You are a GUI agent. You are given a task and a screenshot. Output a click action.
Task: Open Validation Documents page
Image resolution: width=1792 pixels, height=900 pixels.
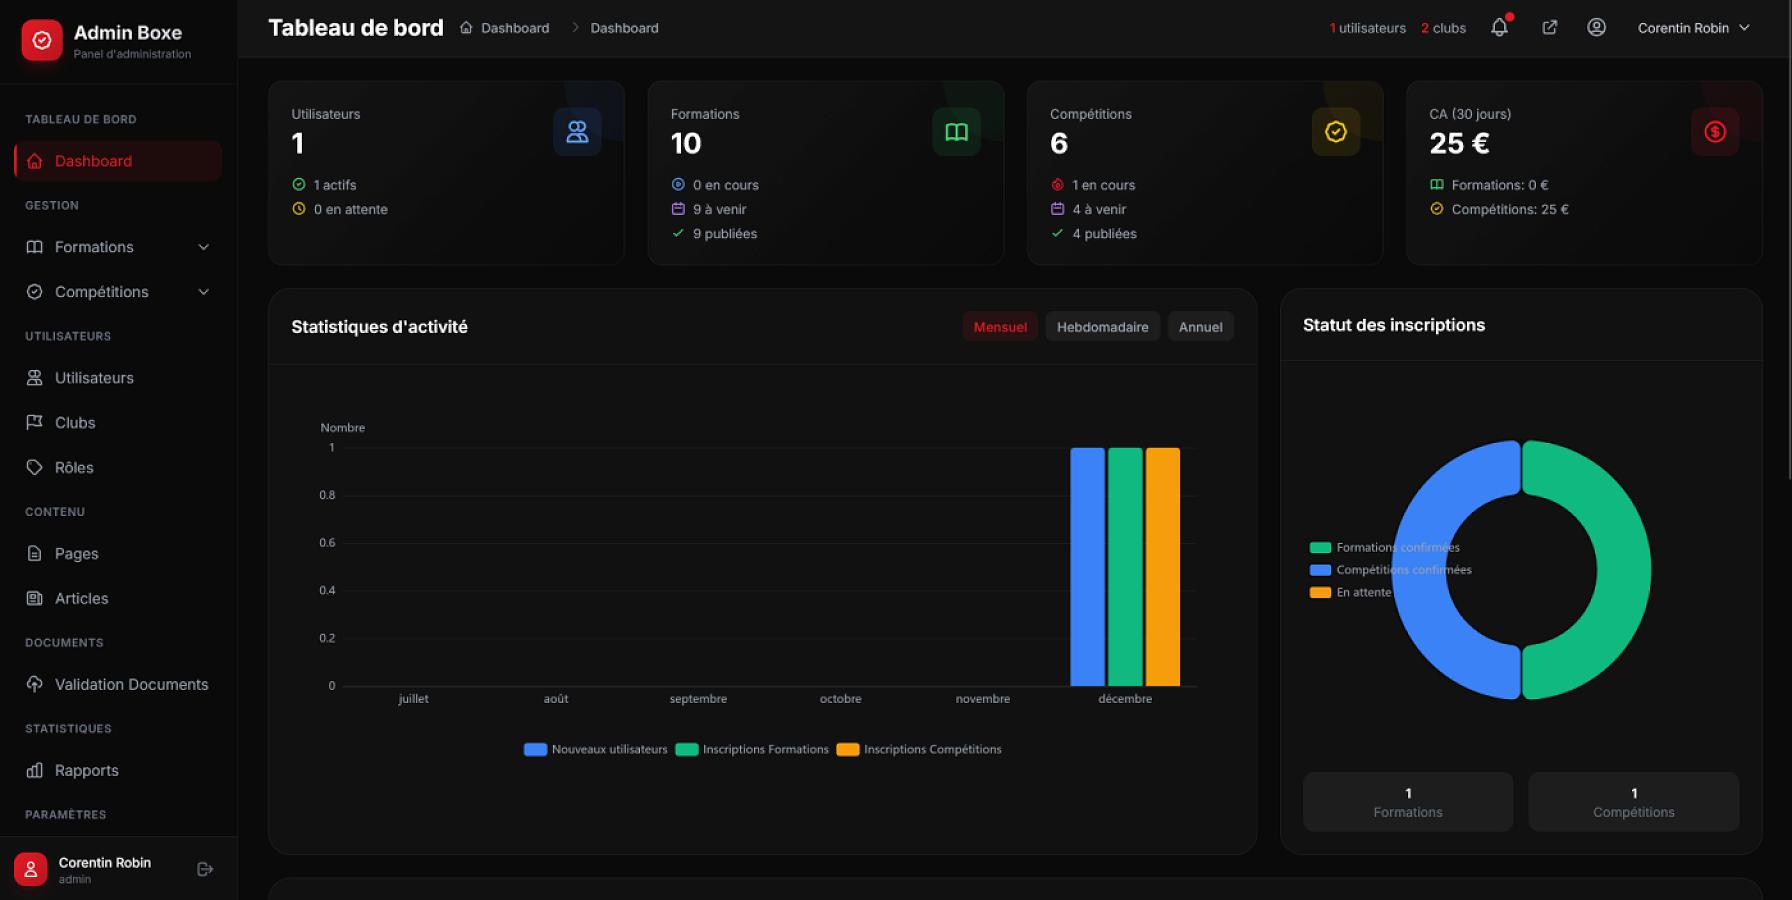pos(131,685)
